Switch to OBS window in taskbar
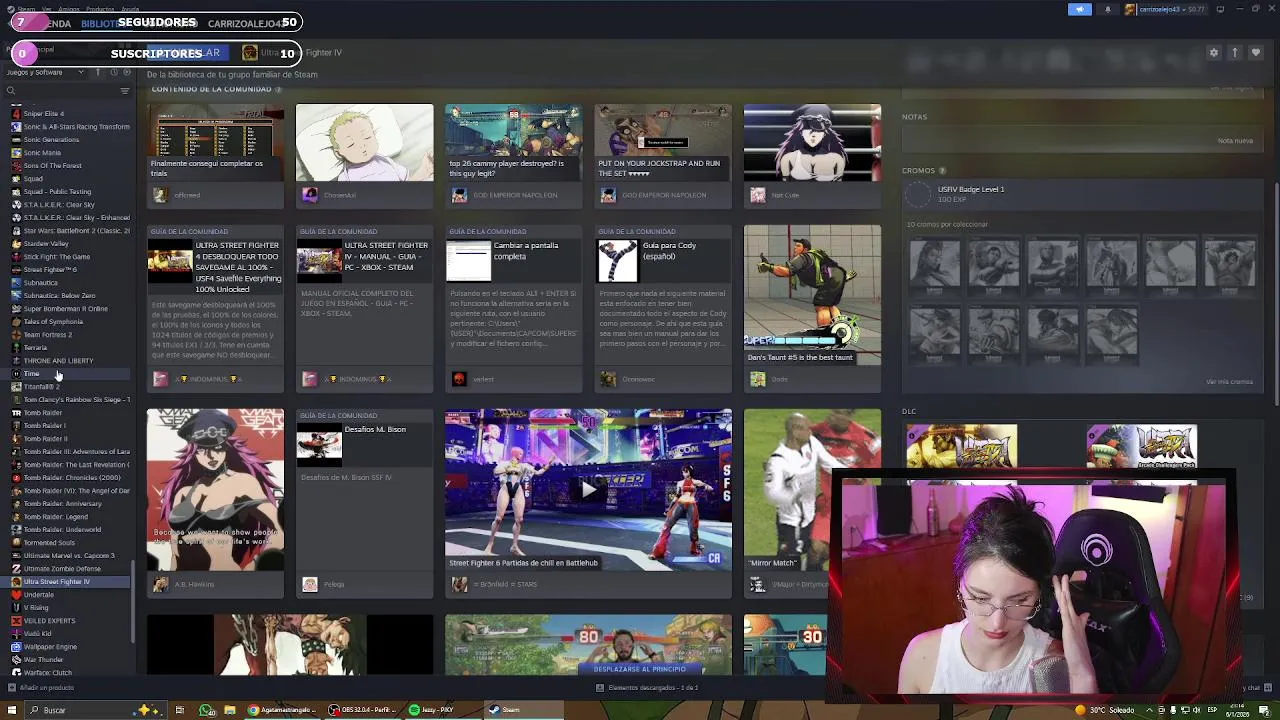This screenshot has height=720, width=1280. [365, 710]
